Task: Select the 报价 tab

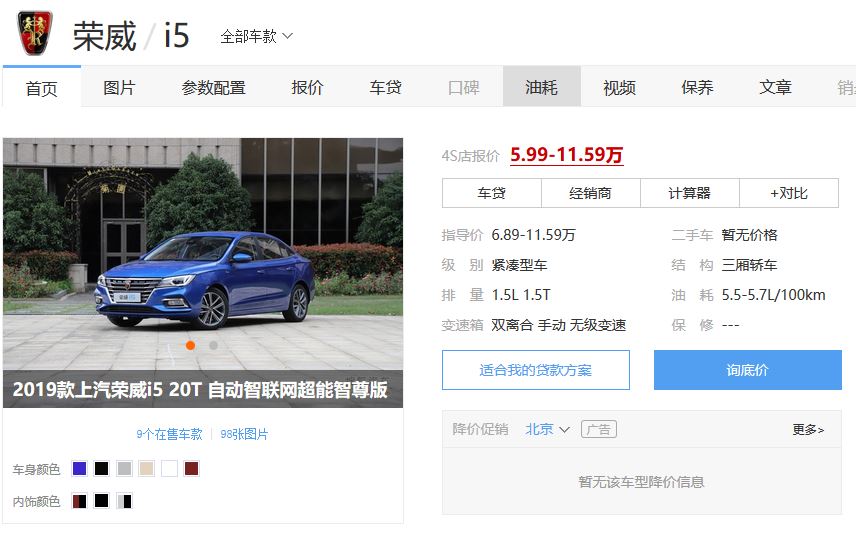Action: 307,87
